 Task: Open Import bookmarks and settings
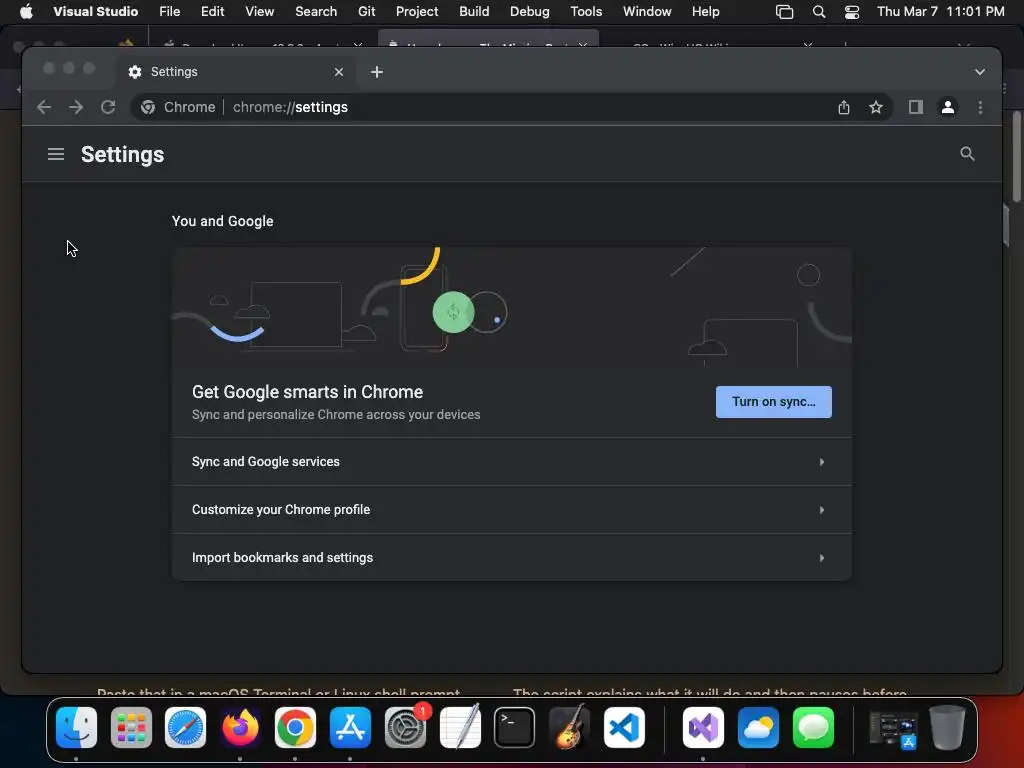(511, 558)
